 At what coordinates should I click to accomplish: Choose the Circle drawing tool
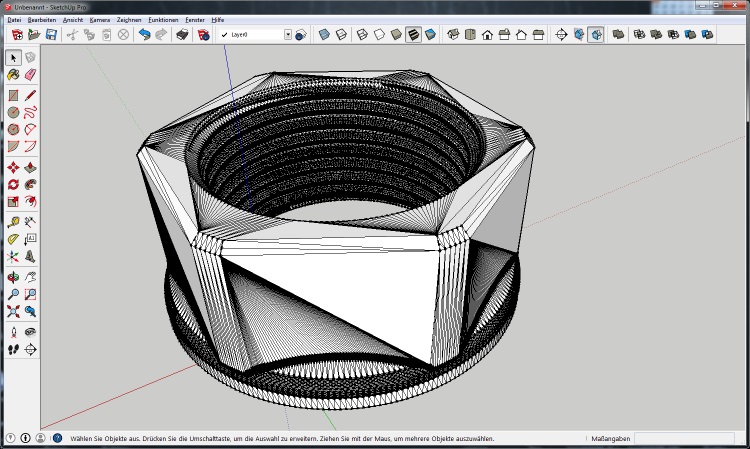[13, 112]
